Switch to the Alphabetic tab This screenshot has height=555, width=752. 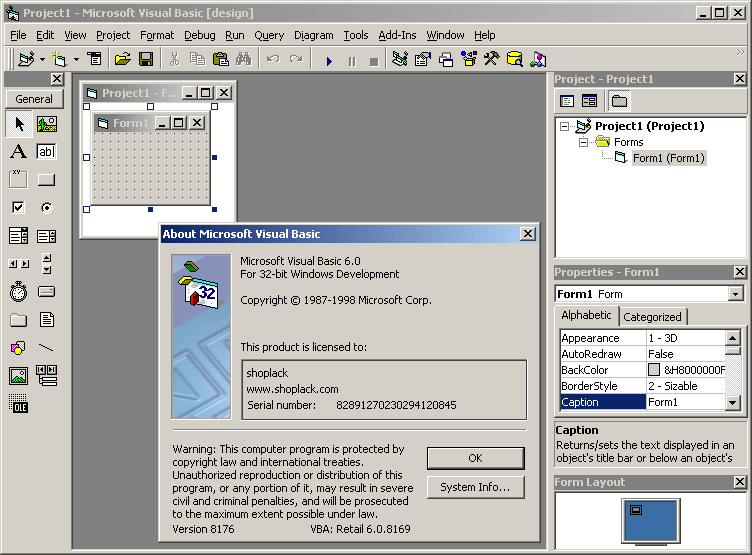586,315
